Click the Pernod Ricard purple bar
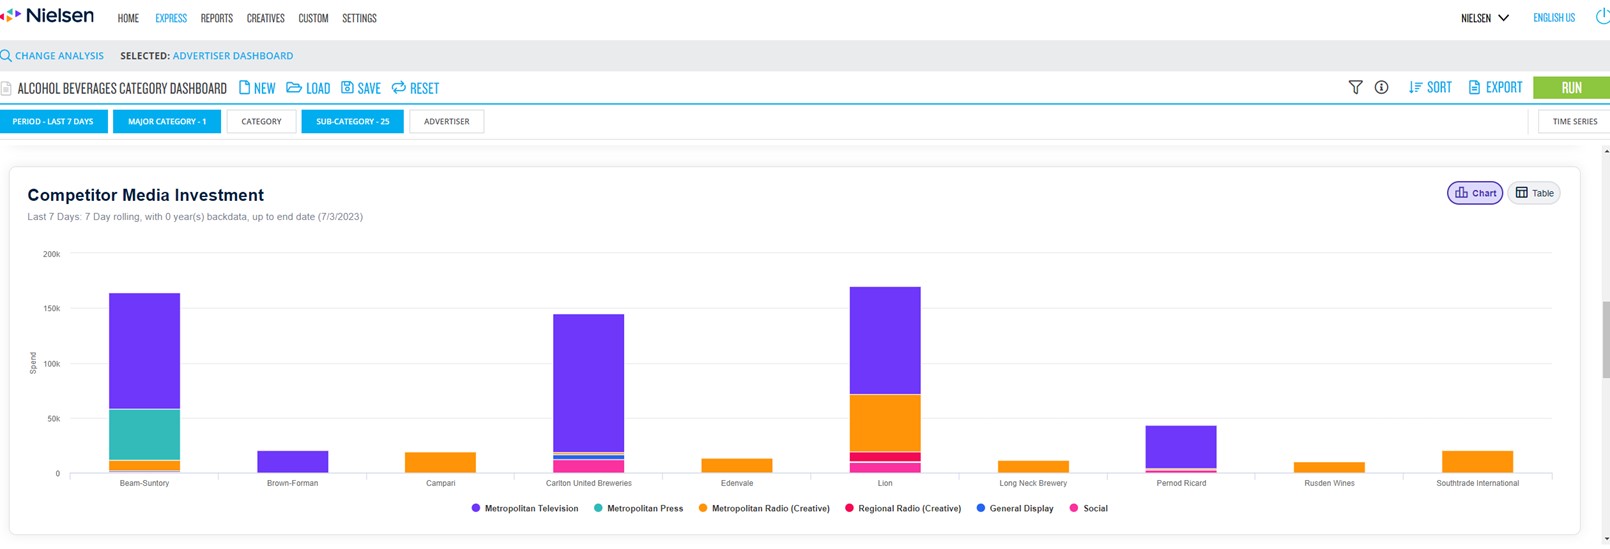The width and height of the screenshot is (1610, 549). tap(1181, 447)
